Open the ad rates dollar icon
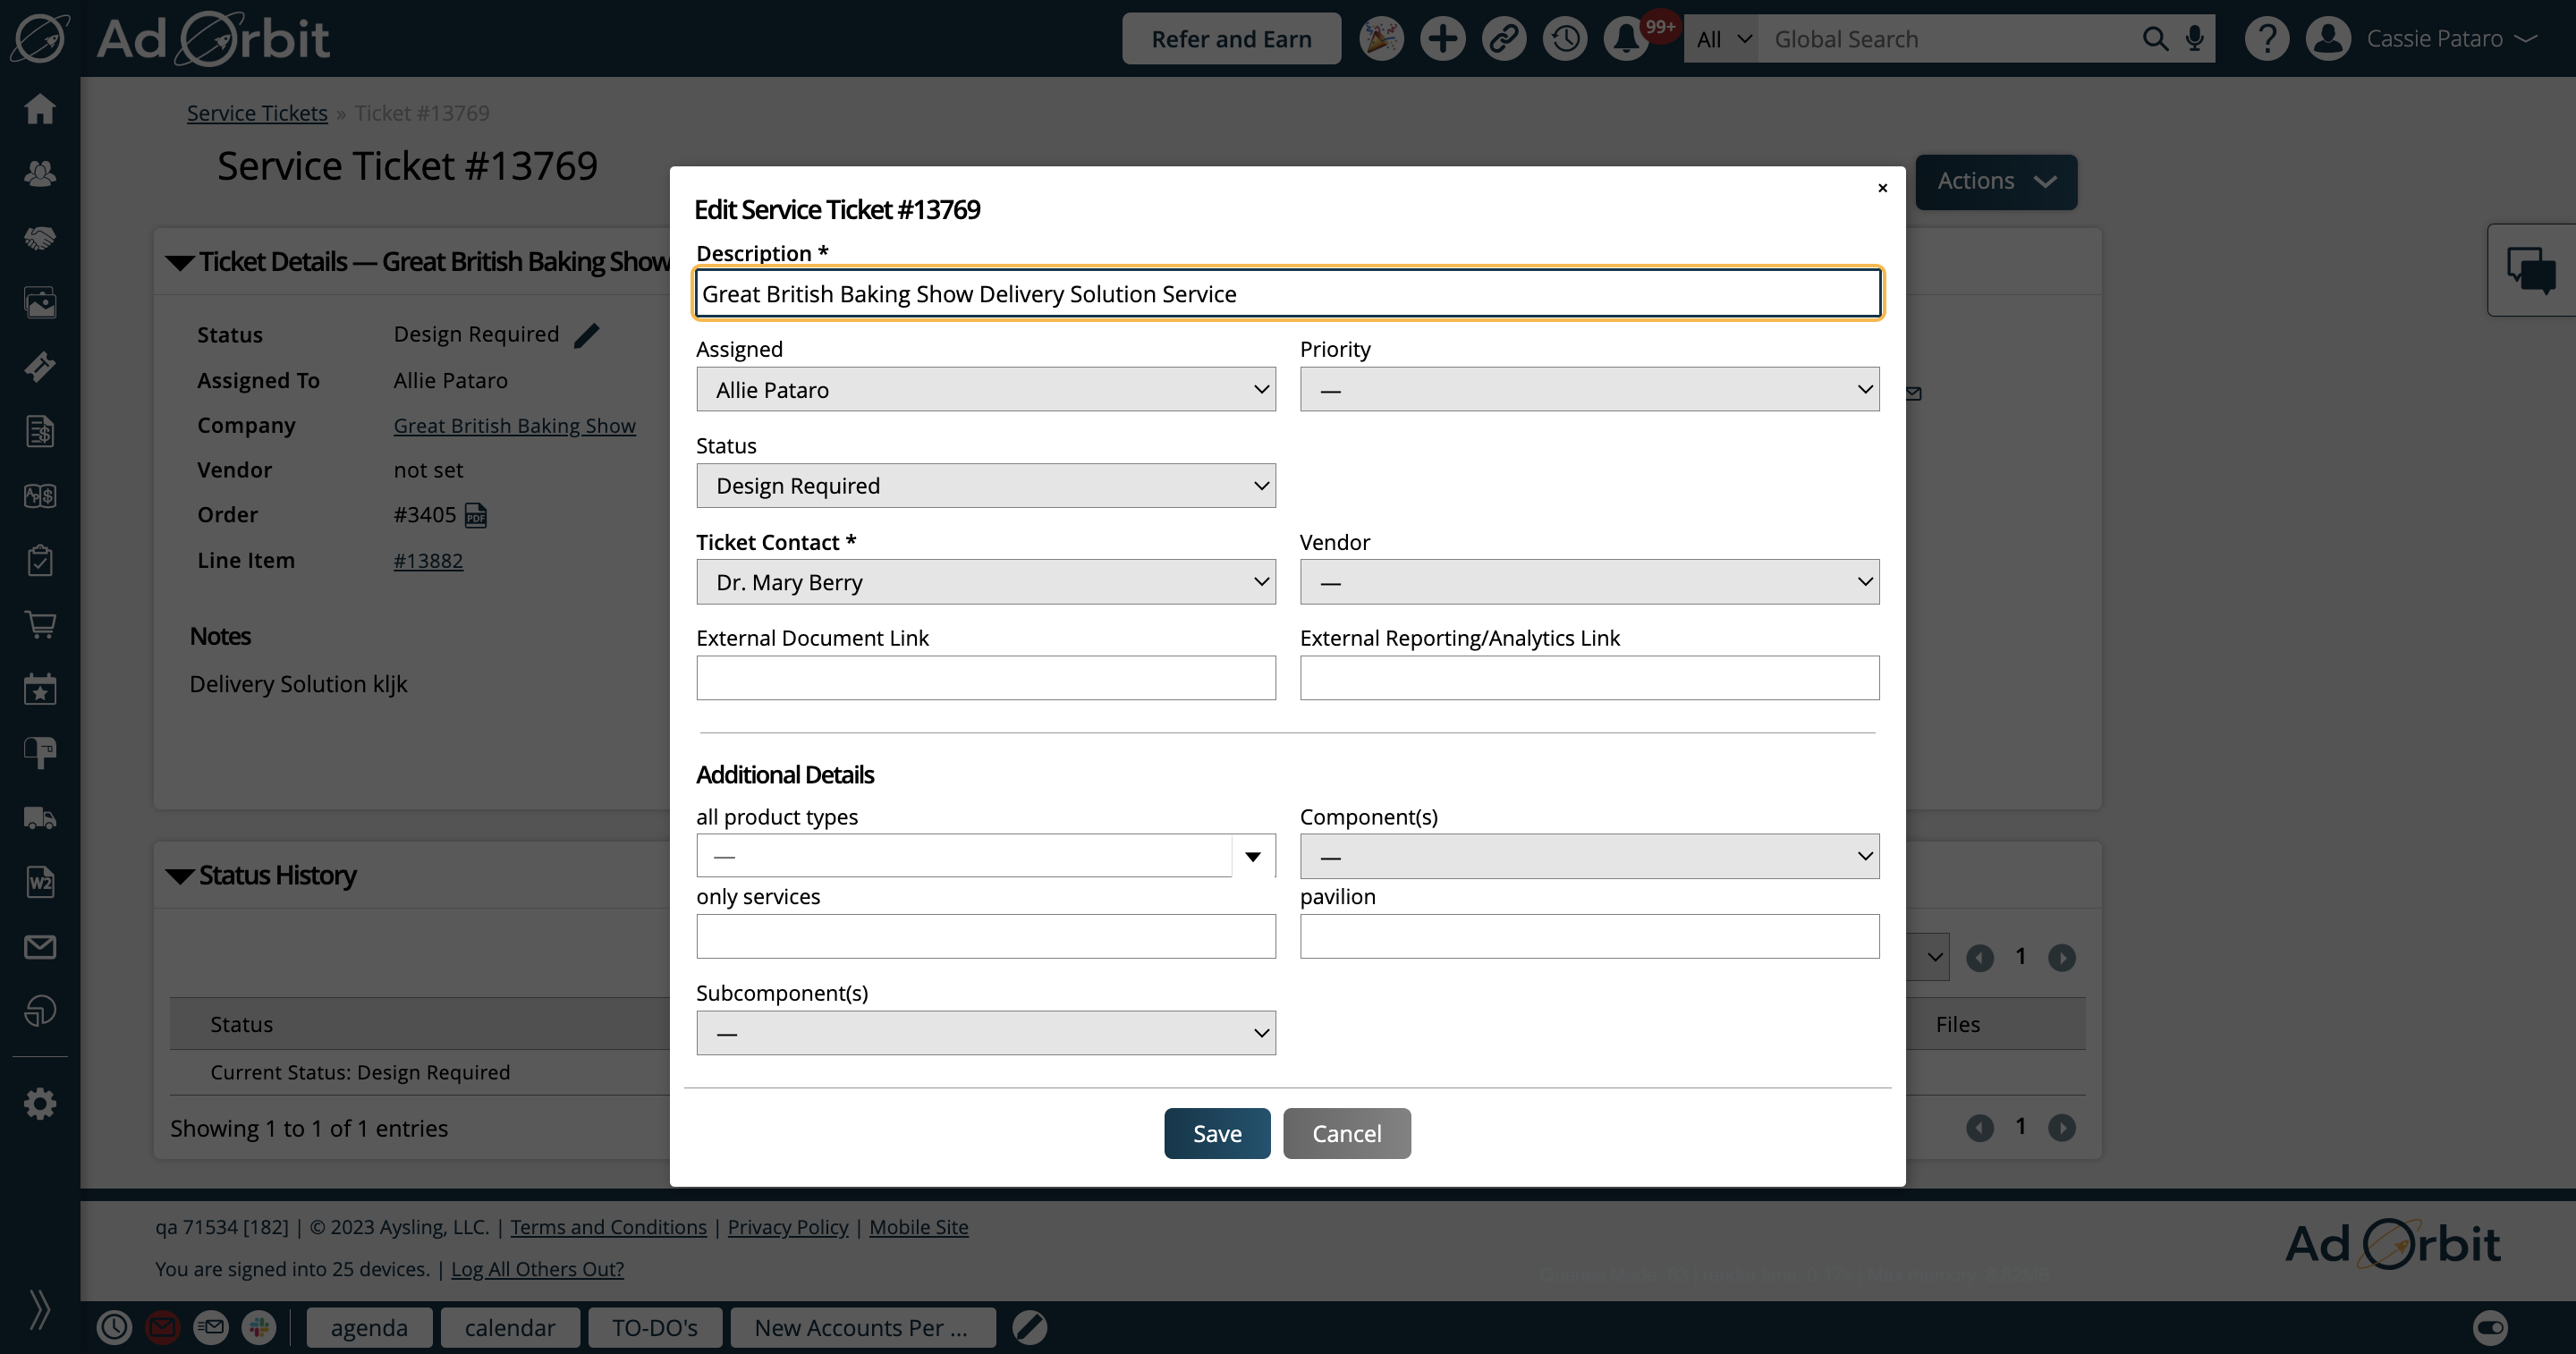This screenshot has height=1354, width=2576. [x=40, y=496]
